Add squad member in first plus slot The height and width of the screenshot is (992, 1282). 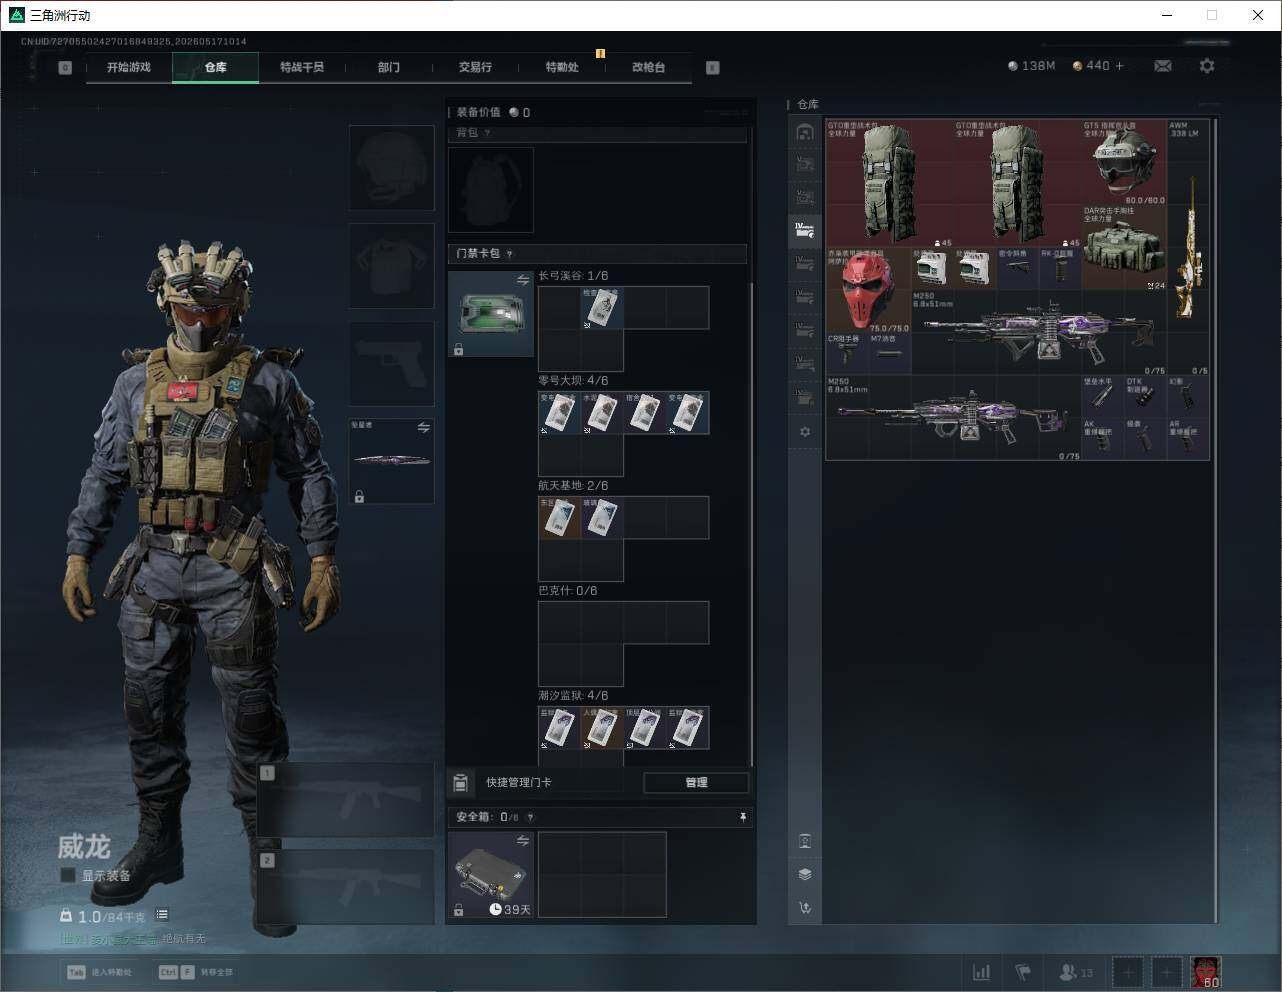tap(1127, 972)
